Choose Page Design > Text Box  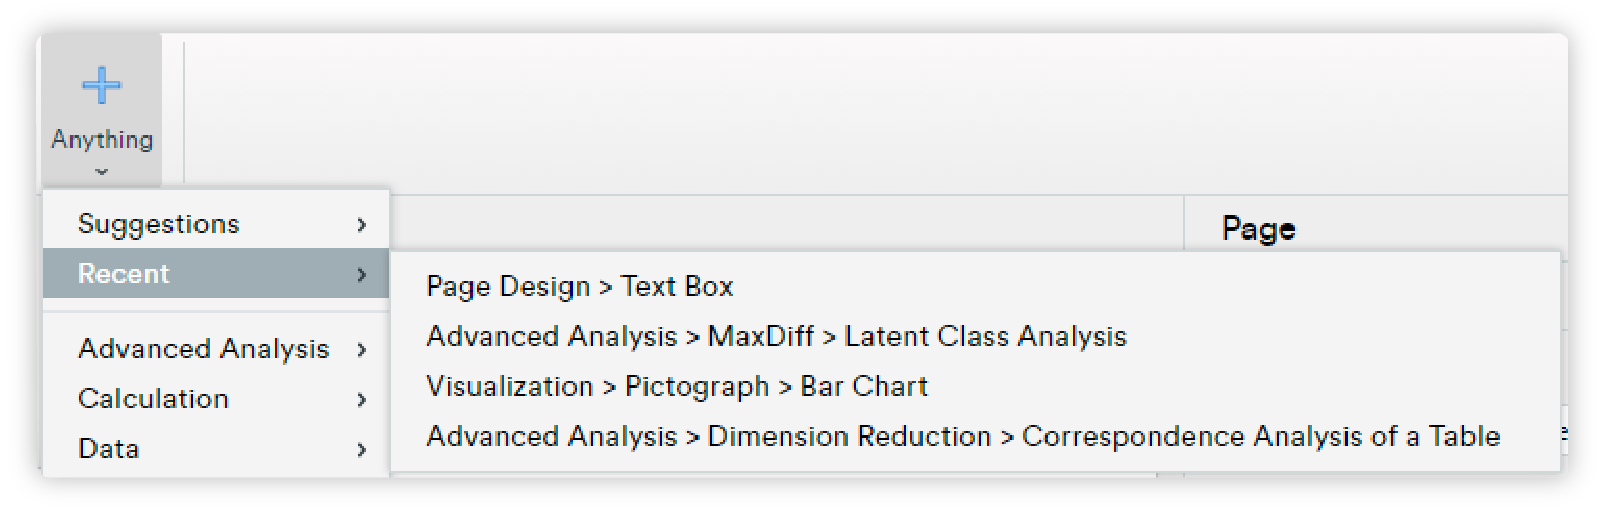580,287
